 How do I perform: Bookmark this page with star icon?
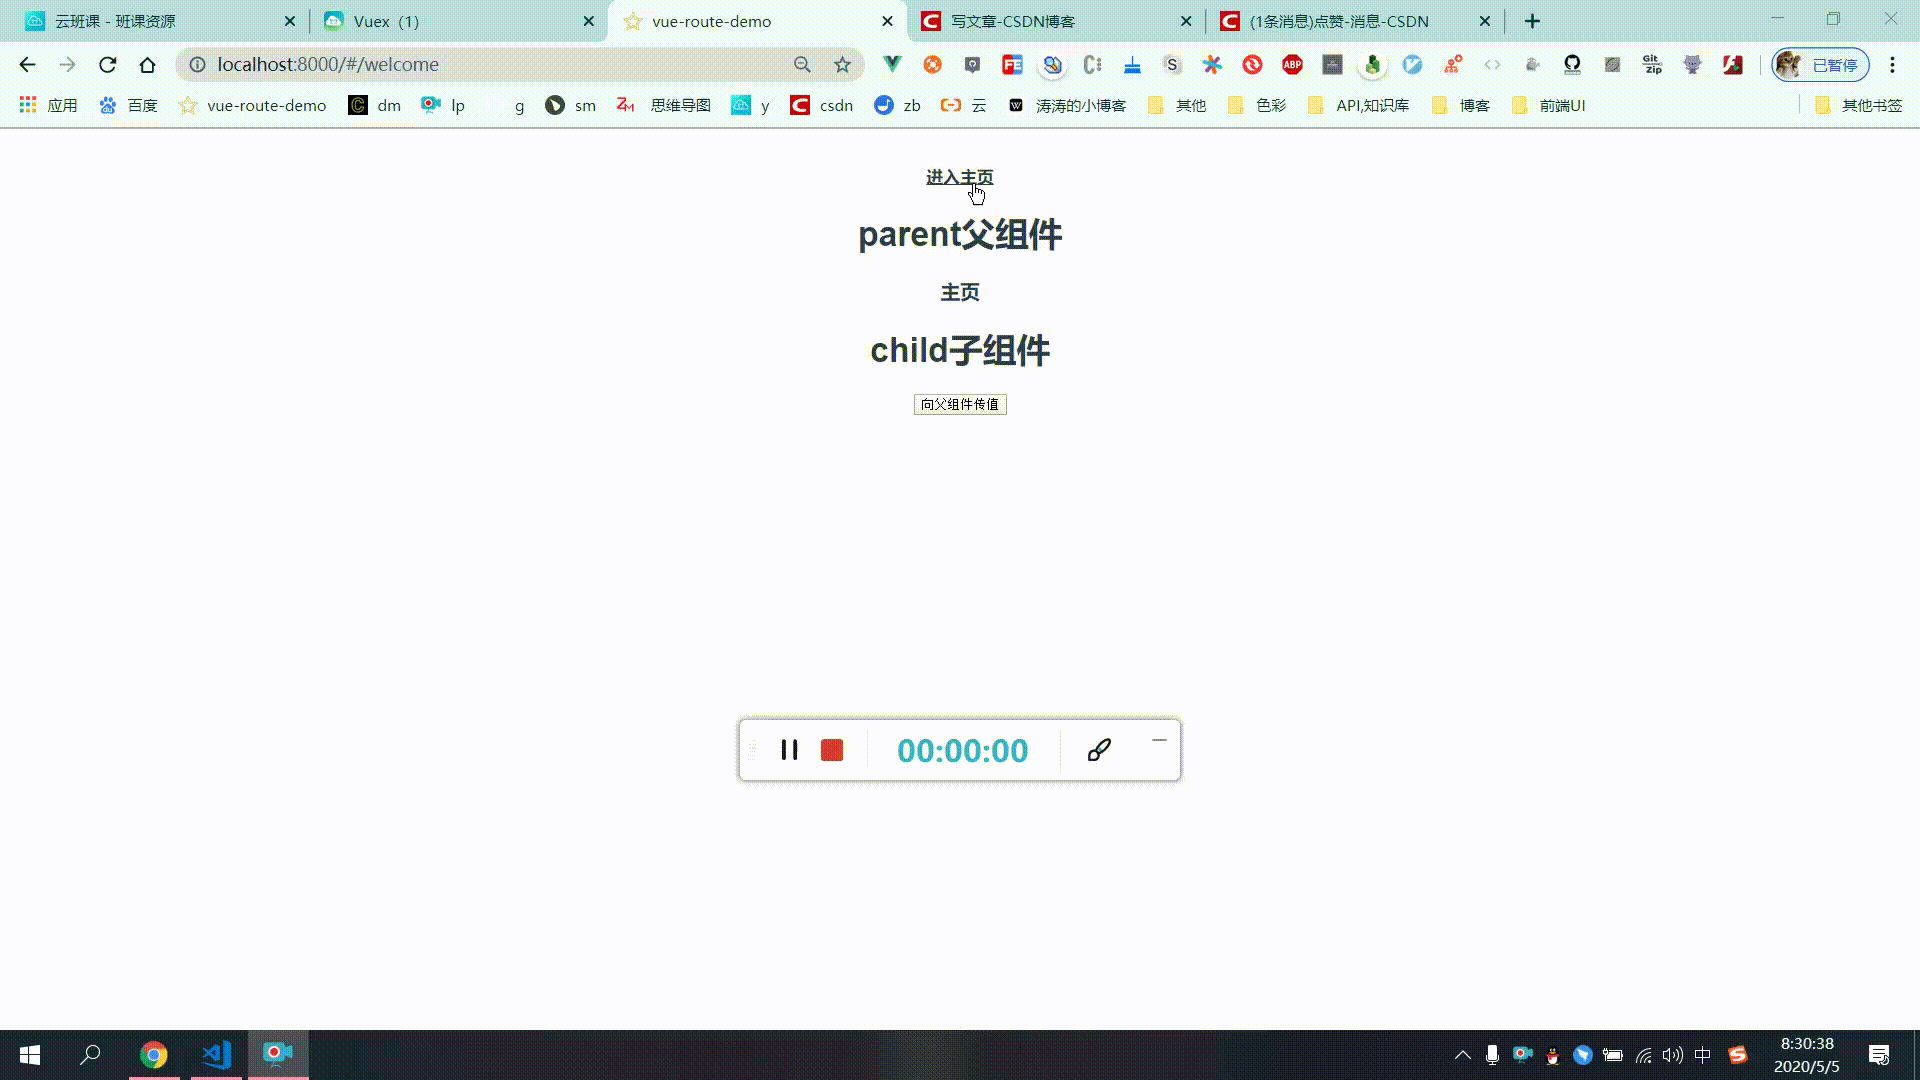(x=842, y=65)
